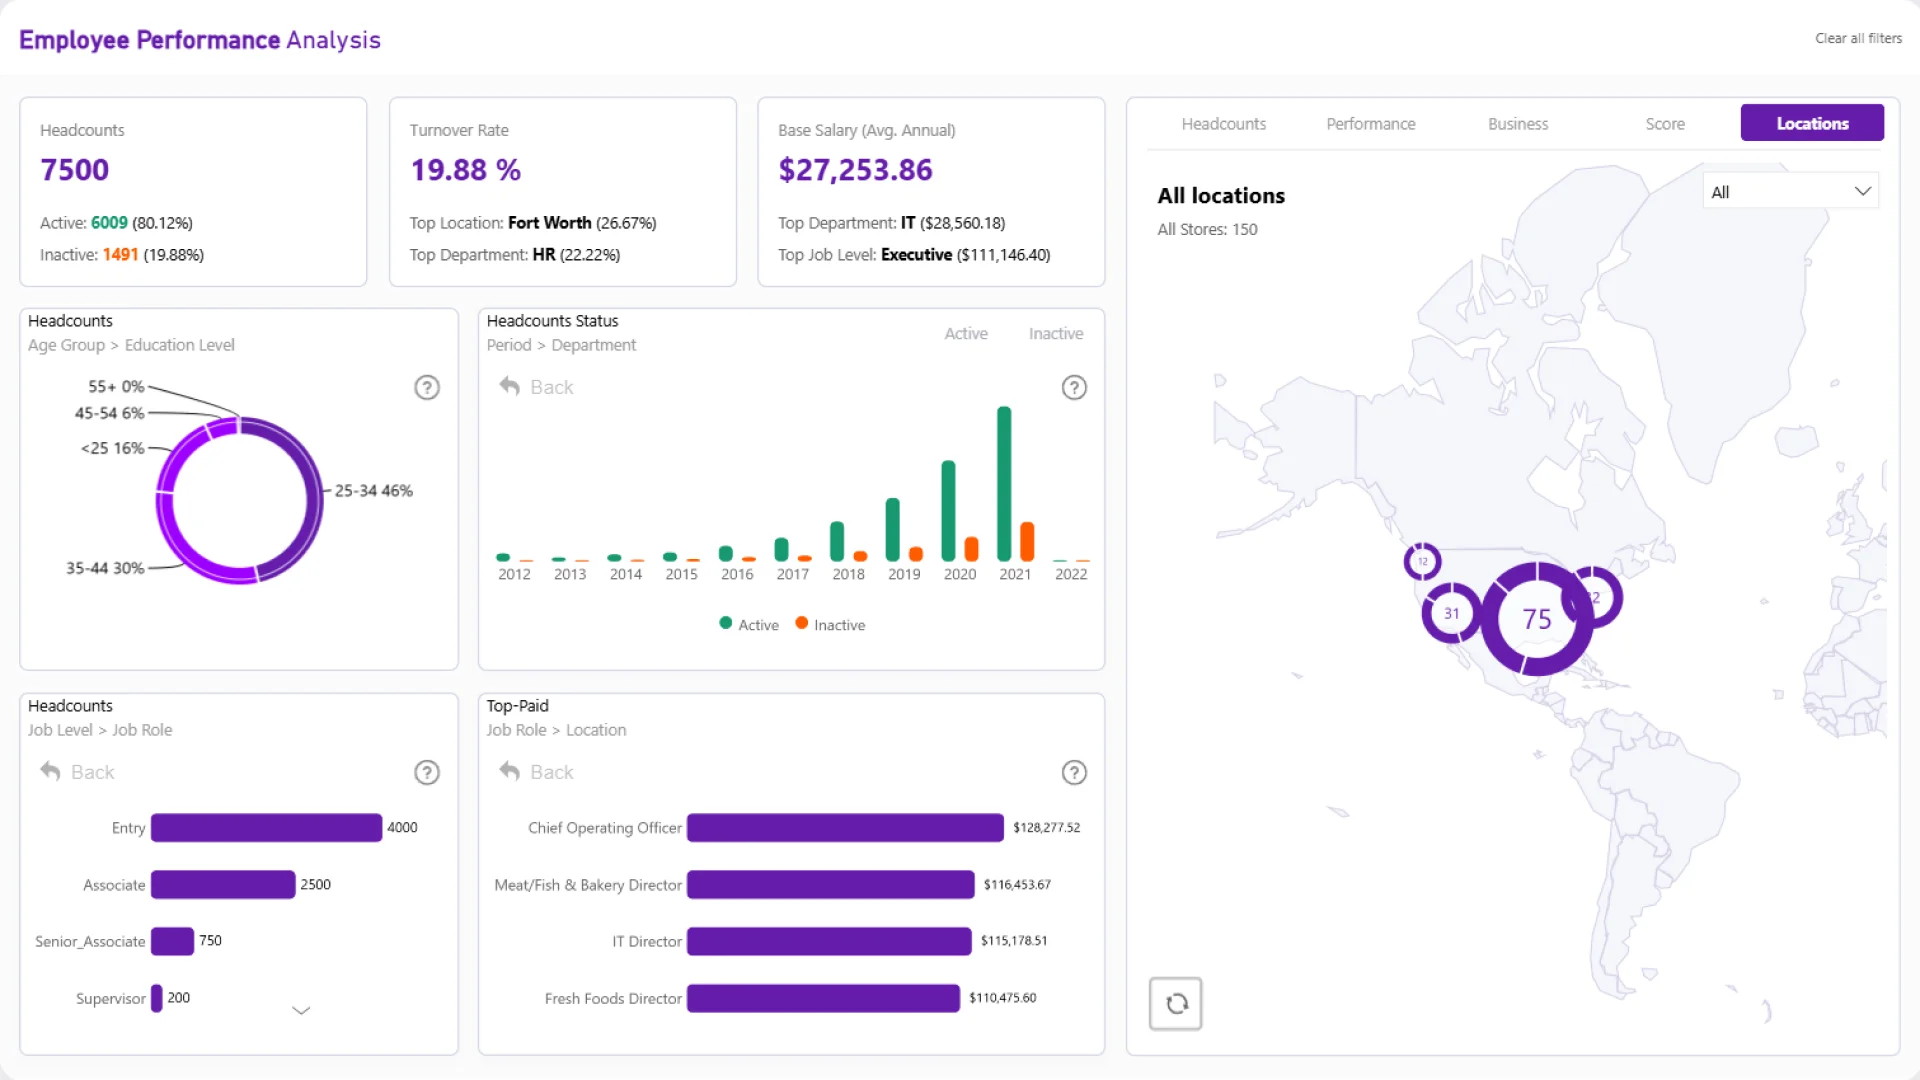
Task: Click help icon in Job Level panel
Action: tap(427, 773)
